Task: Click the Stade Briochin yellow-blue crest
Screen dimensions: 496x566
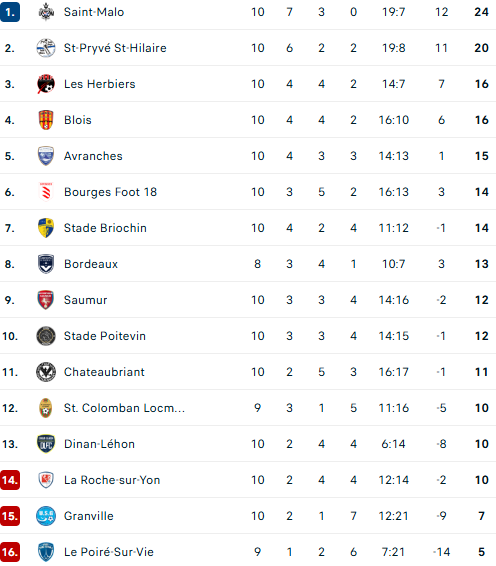Action: (x=46, y=228)
